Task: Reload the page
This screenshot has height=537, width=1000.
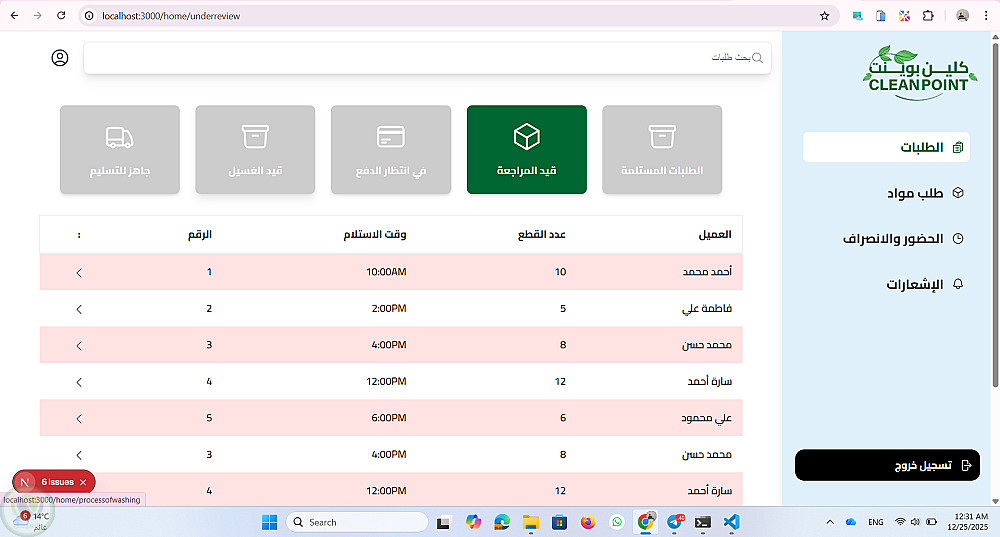Action: (61, 15)
